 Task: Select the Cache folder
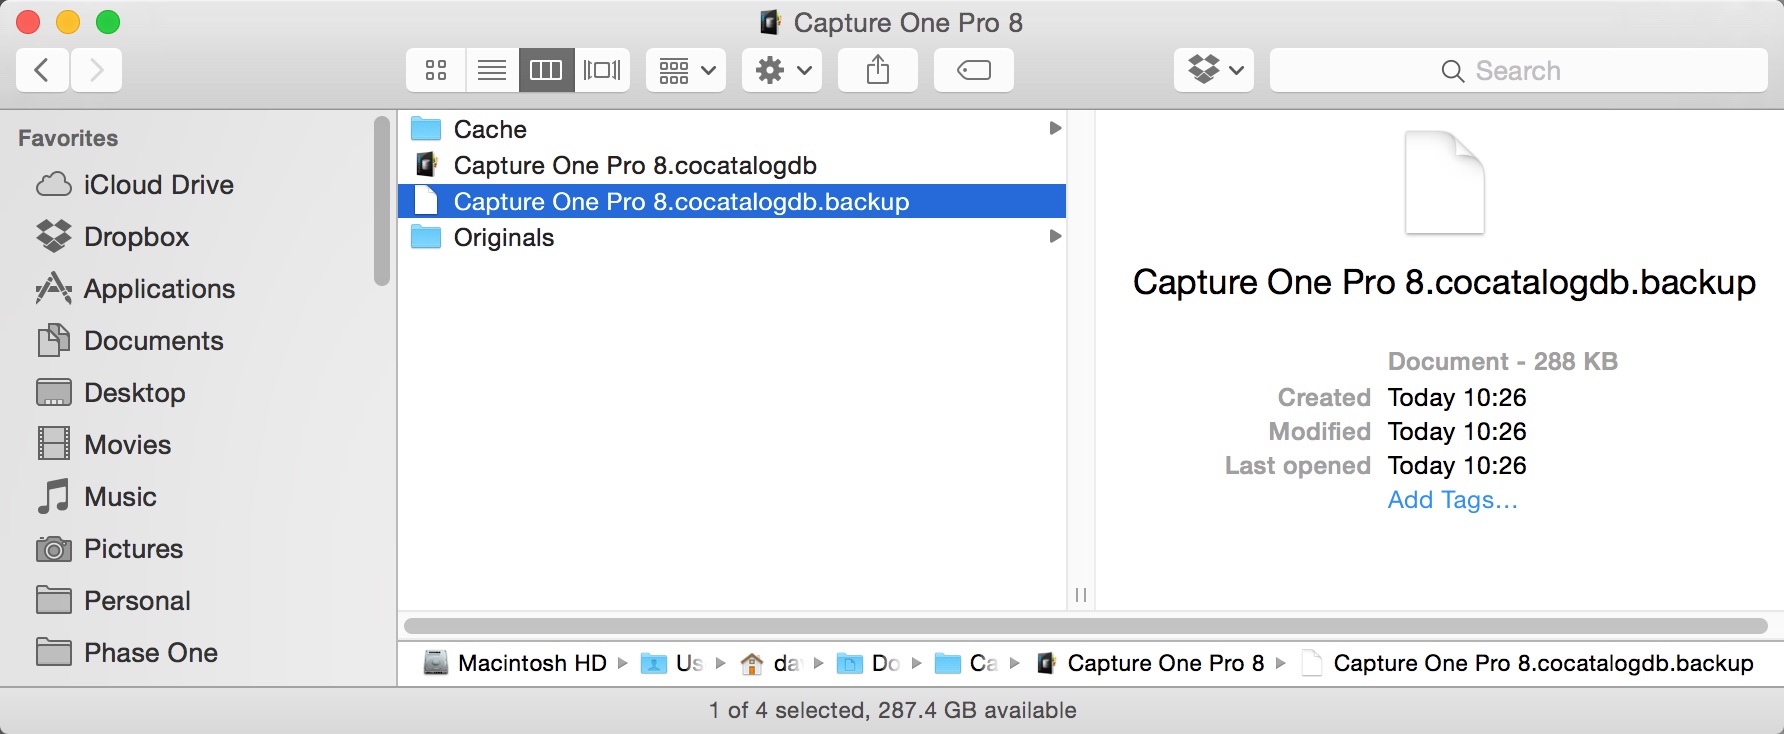pyautogui.click(x=732, y=129)
